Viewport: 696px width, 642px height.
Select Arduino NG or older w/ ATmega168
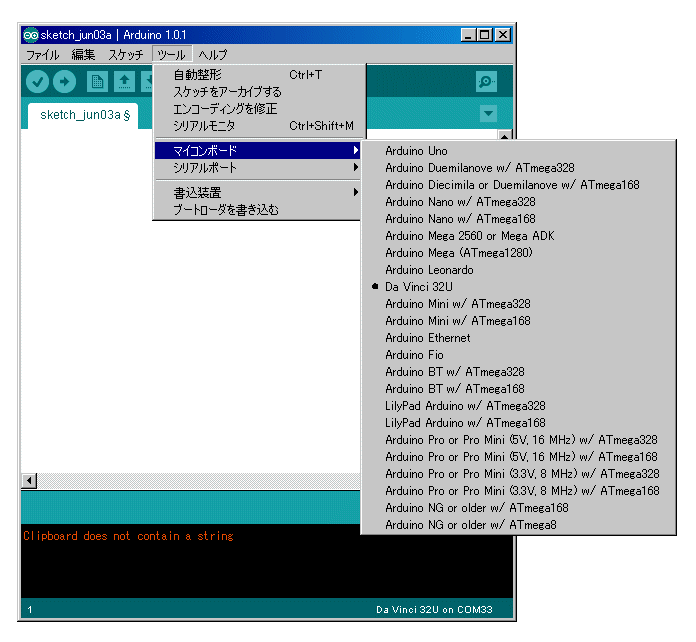[x=518, y=507]
